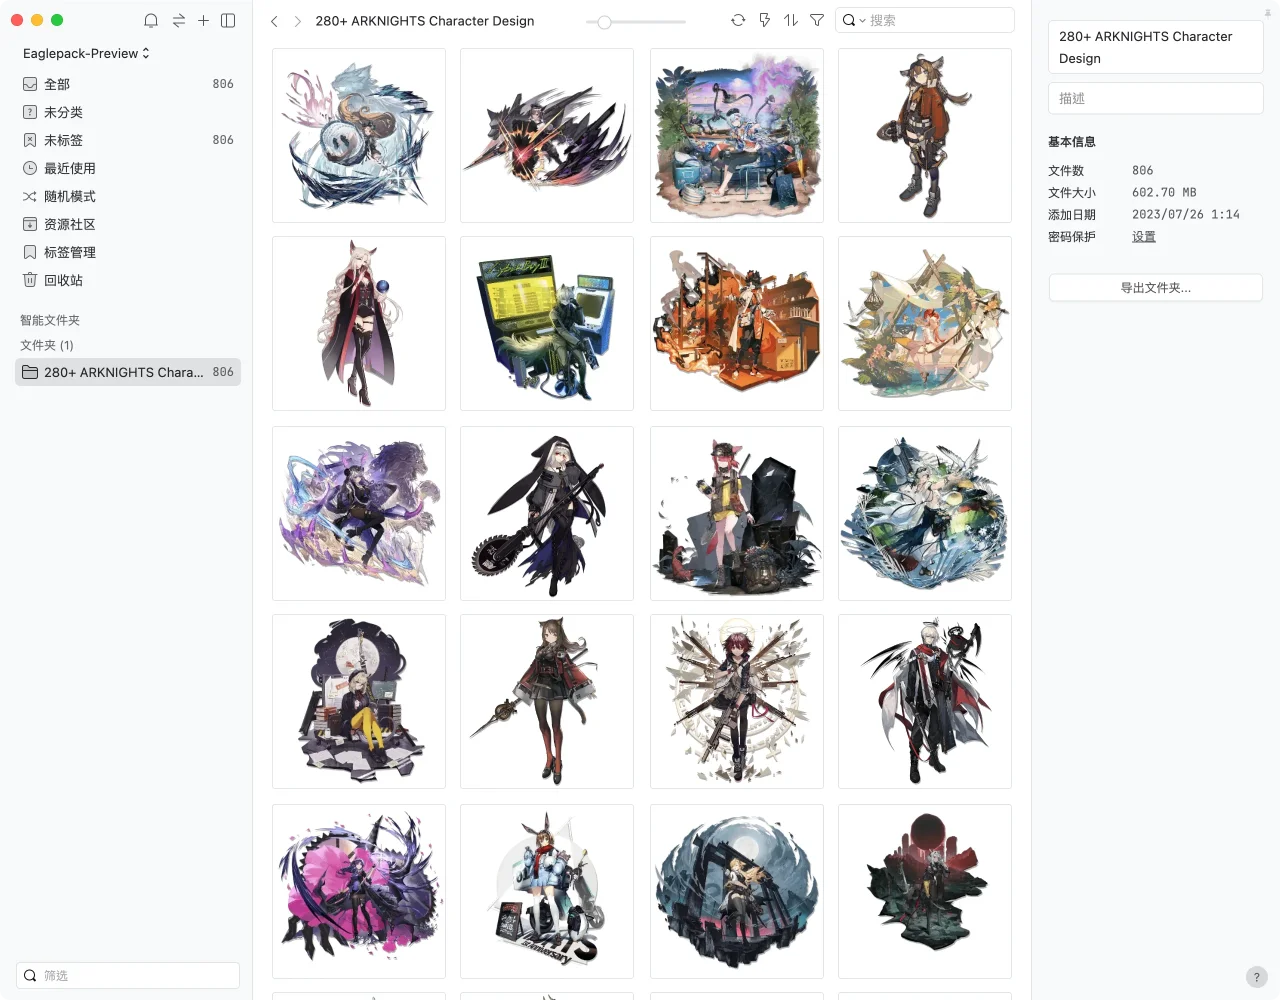This screenshot has width=1280, height=1000.
Task: Click the switch library arrows icon
Action: pyautogui.click(x=179, y=21)
